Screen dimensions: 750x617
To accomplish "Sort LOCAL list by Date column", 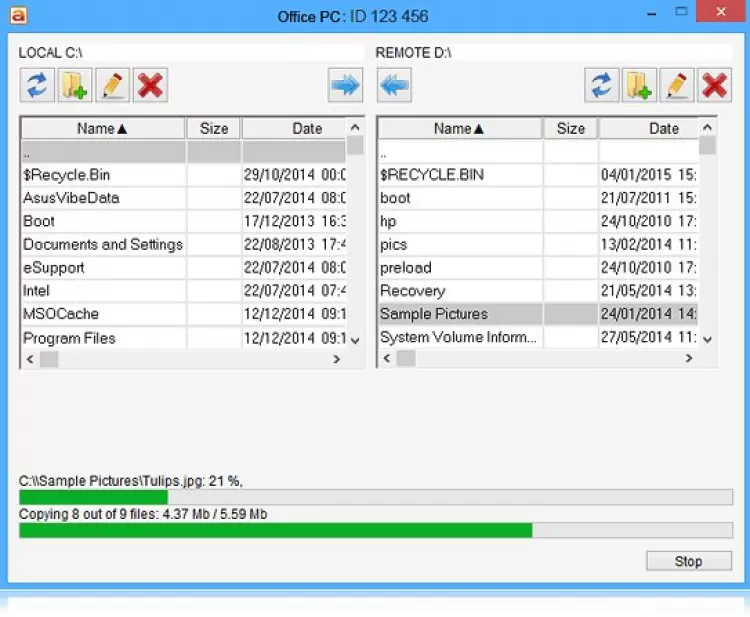I will 294,128.
